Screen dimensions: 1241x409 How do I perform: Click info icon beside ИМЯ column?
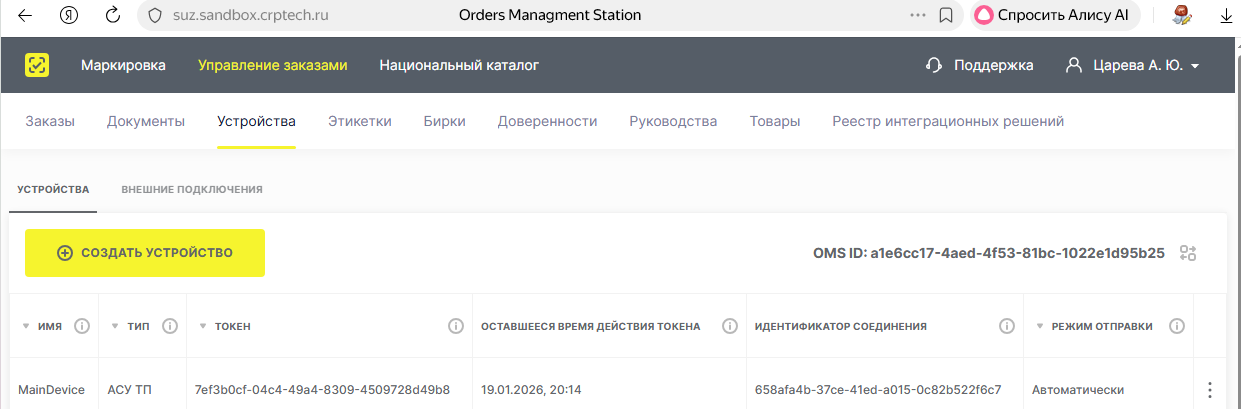tap(83, 326)
